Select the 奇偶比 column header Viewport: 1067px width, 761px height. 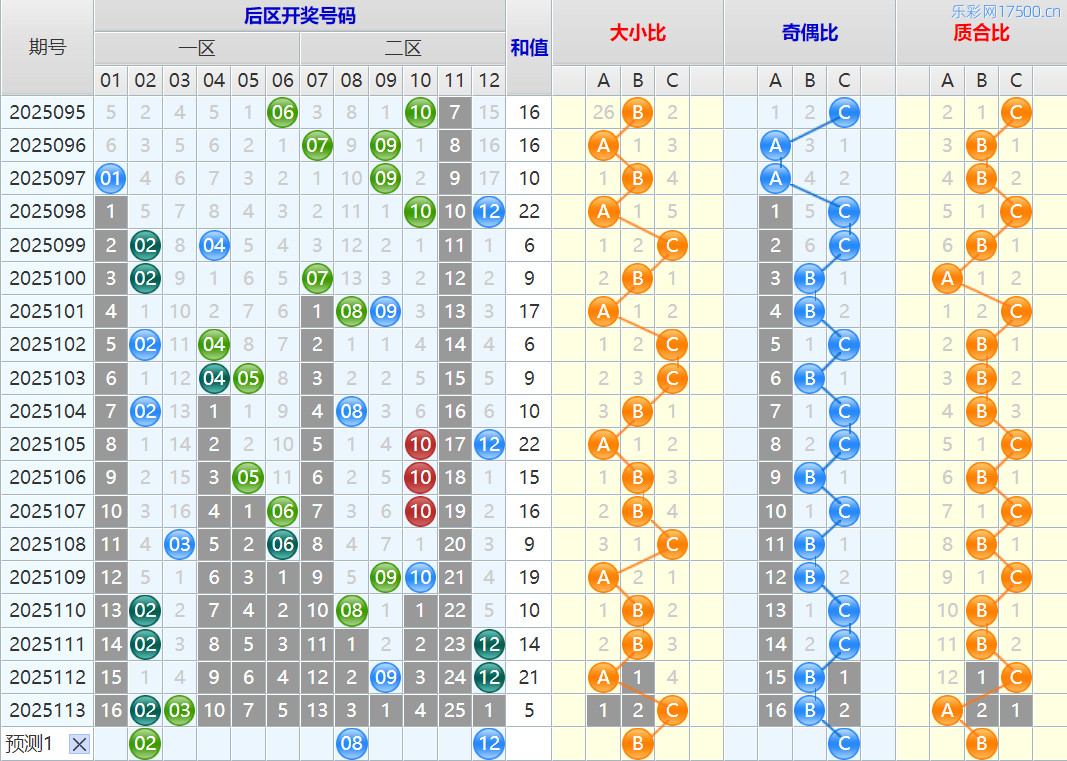[x=809, y=33]
